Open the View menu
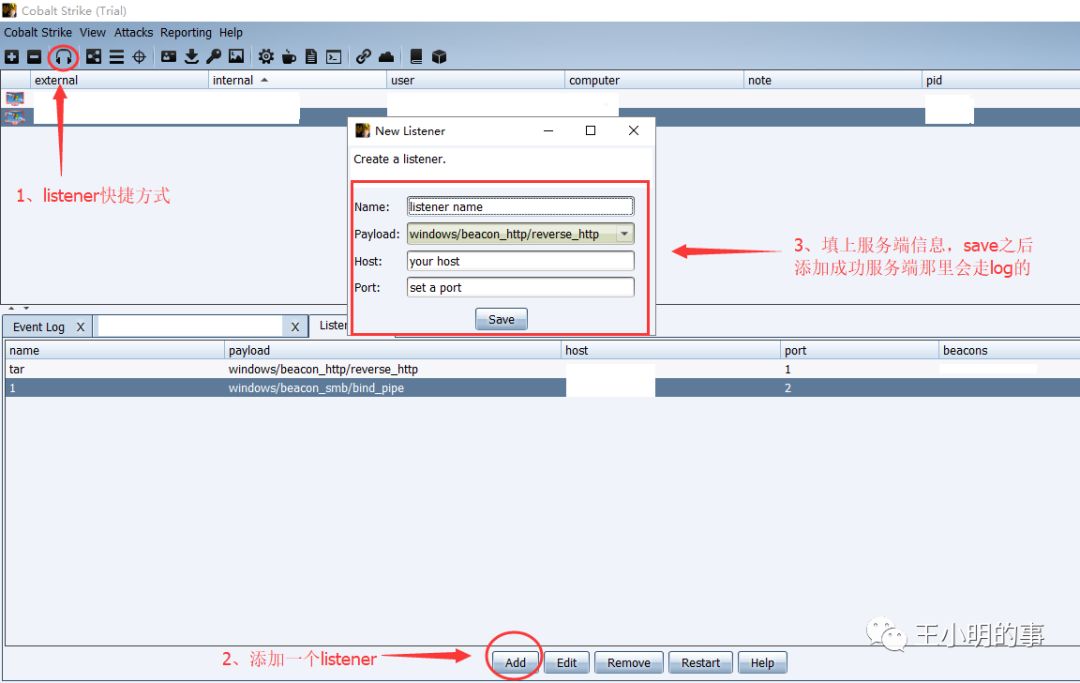 tap(92, 32)
